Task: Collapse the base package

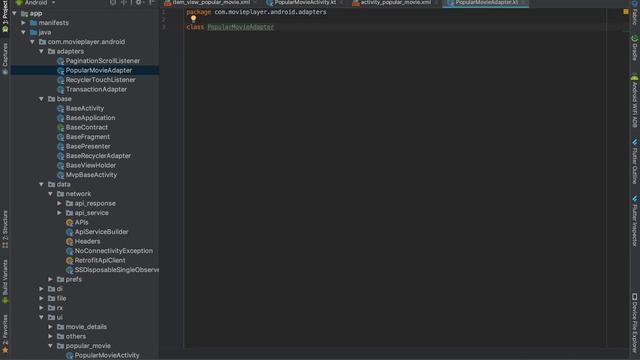Action: (42, 99)
